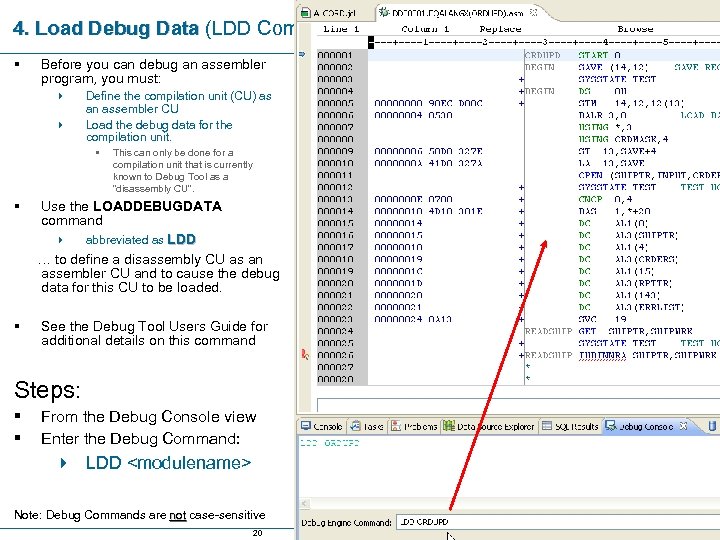This screenshot has height=540, width=720.
Task: Close the .asm editor tab
Action: click(x=533, y=13)
